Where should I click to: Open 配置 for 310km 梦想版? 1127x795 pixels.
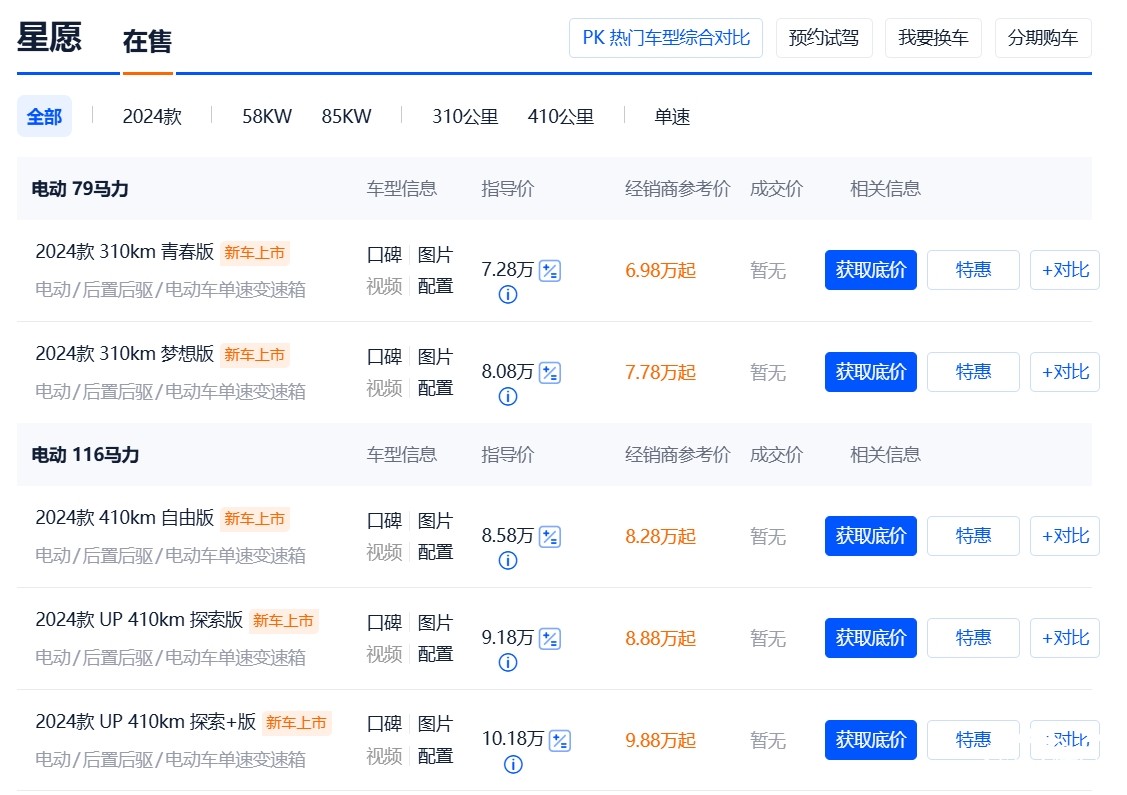[x=436, y=388]
